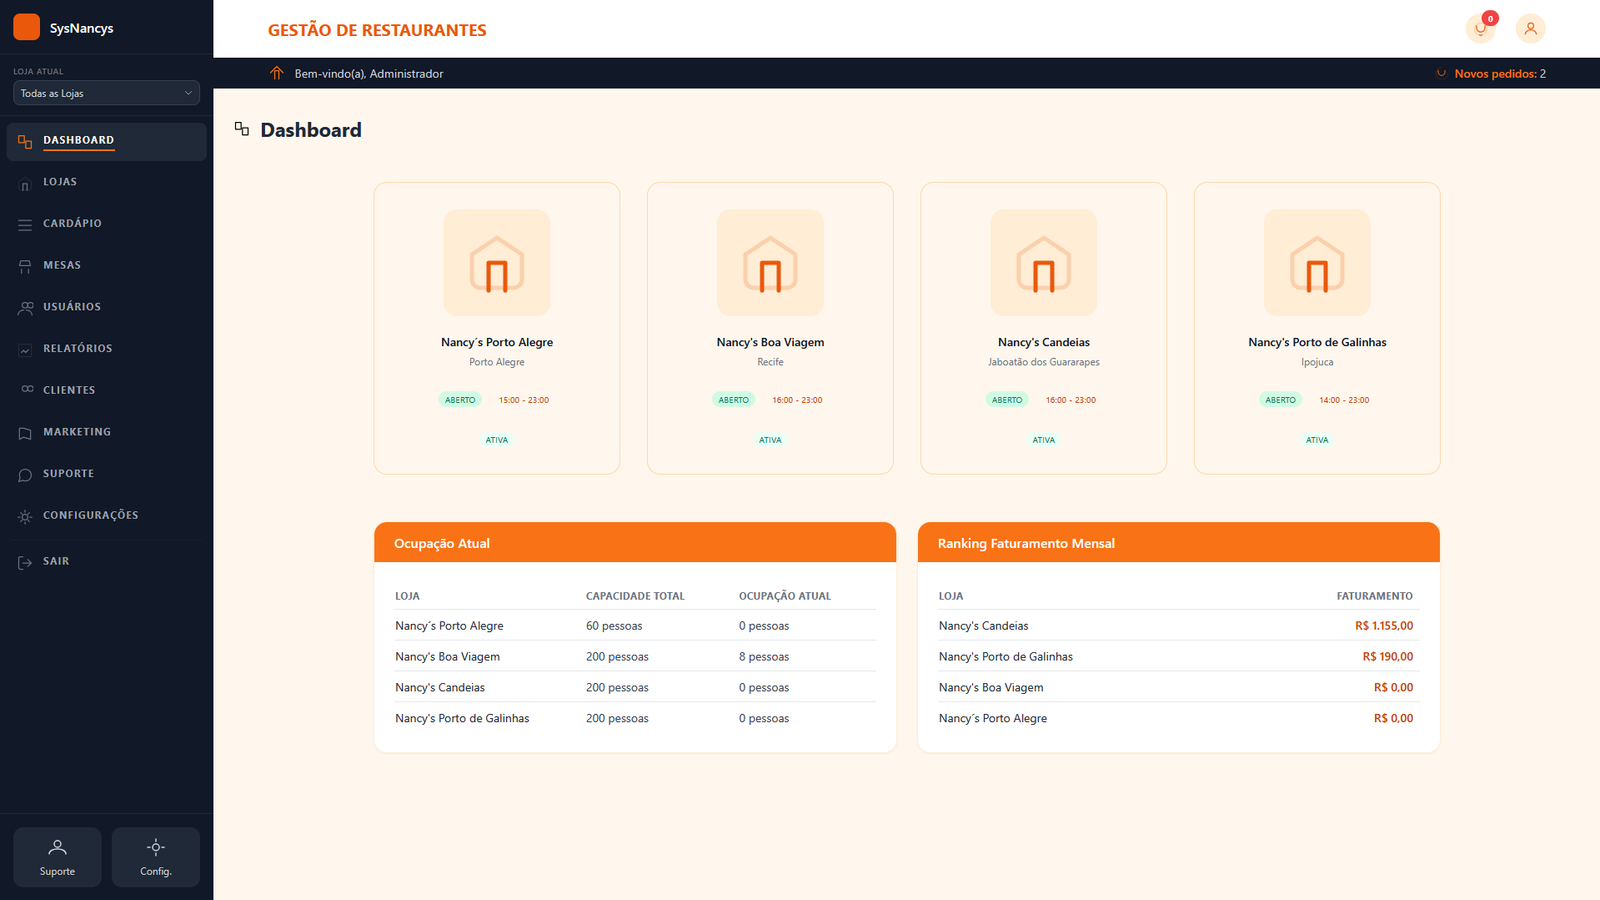Screen dimensions: 1600x900
Task: Select the Nancy's Candeias store card thumbnail
Action: pos(1043,262)
